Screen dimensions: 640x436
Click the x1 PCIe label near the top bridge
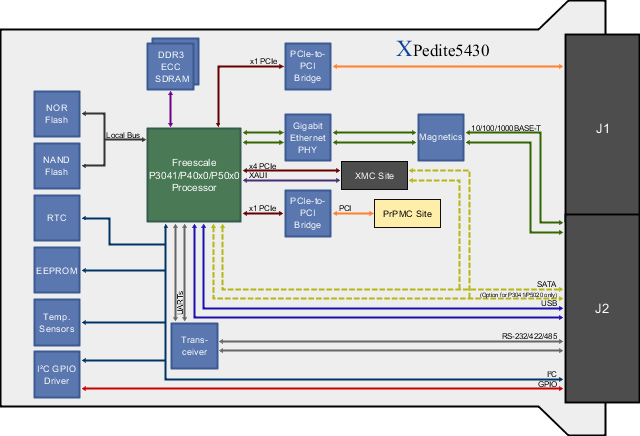pos(263,61)
